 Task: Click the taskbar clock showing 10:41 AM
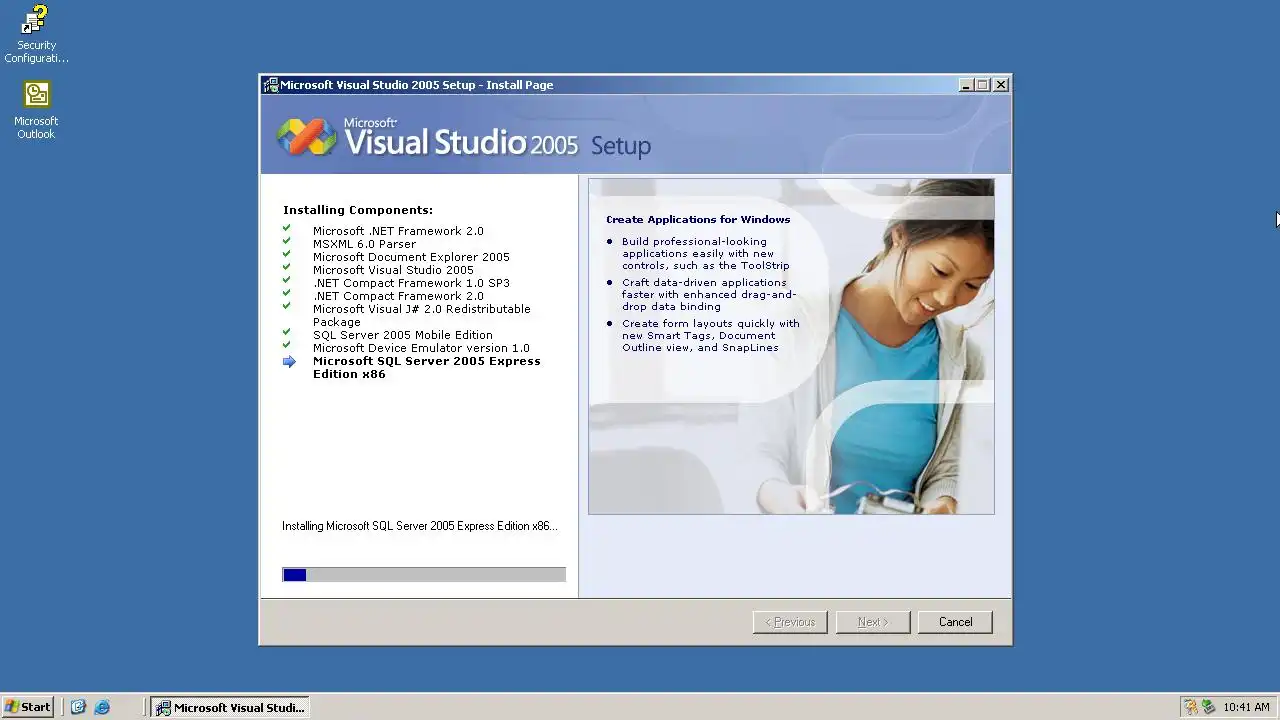(x=1246, y=707)
